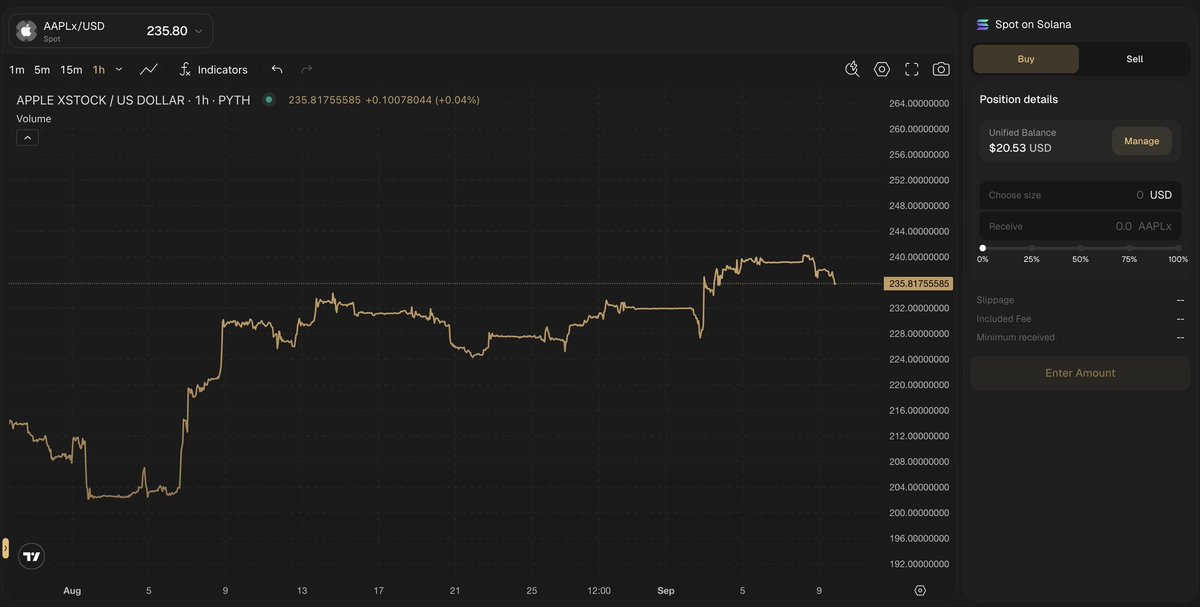The height and width of the screenshot is (607, 1200).
Task: Set size slider to 100%
Action: (x=1178, y=248)
